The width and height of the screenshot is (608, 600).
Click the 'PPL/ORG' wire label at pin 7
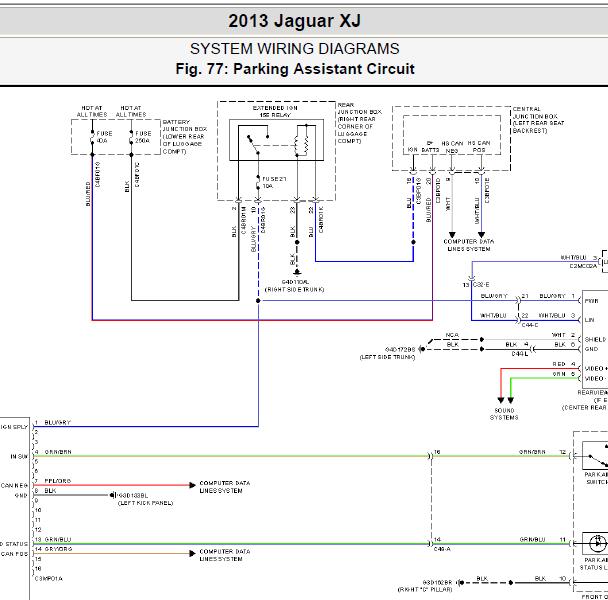point(57,481)
